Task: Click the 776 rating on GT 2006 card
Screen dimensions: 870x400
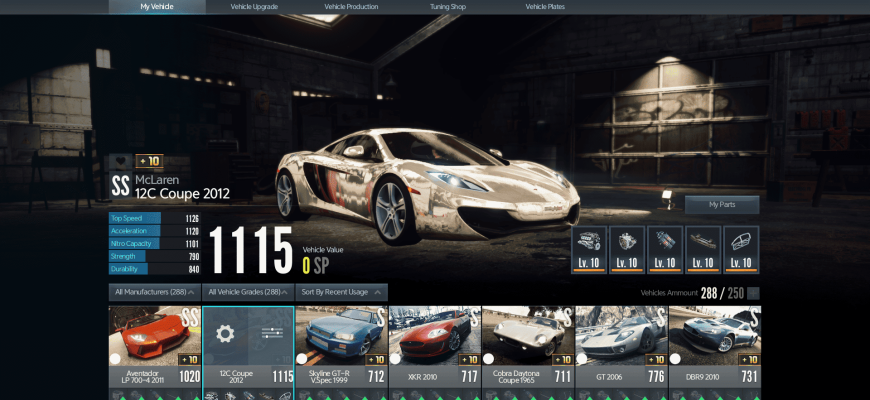Action: (655, 377)
